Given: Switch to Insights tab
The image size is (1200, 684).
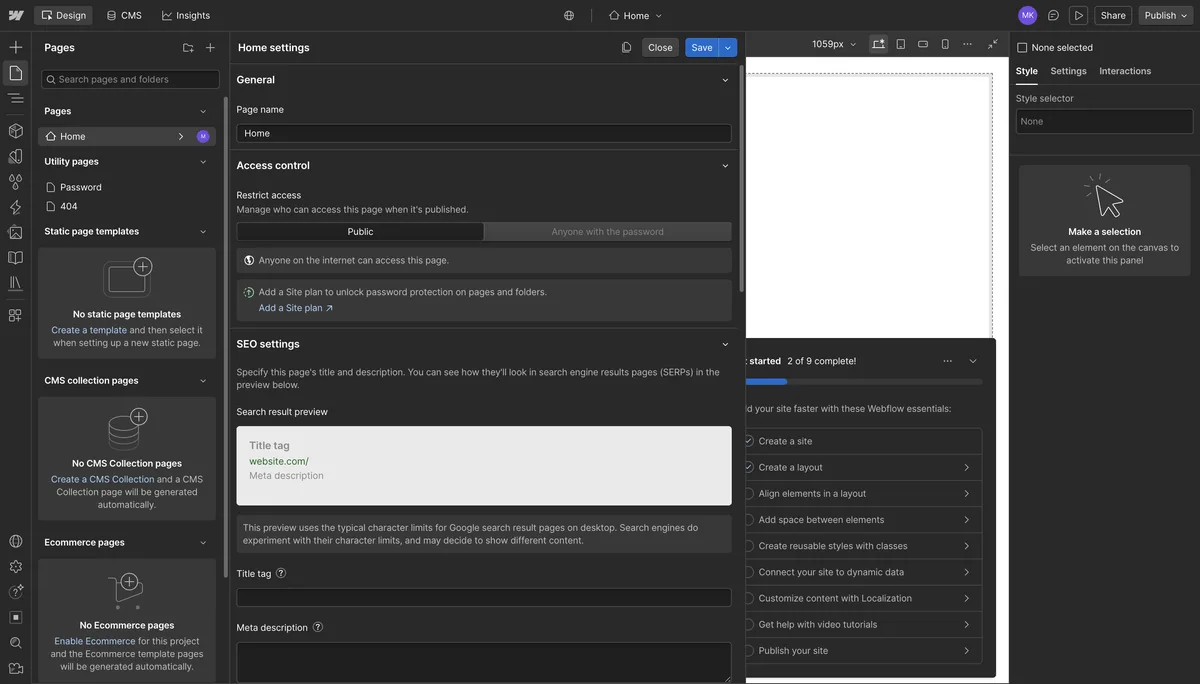Looking at the screenshot, I should click(186, 15).
